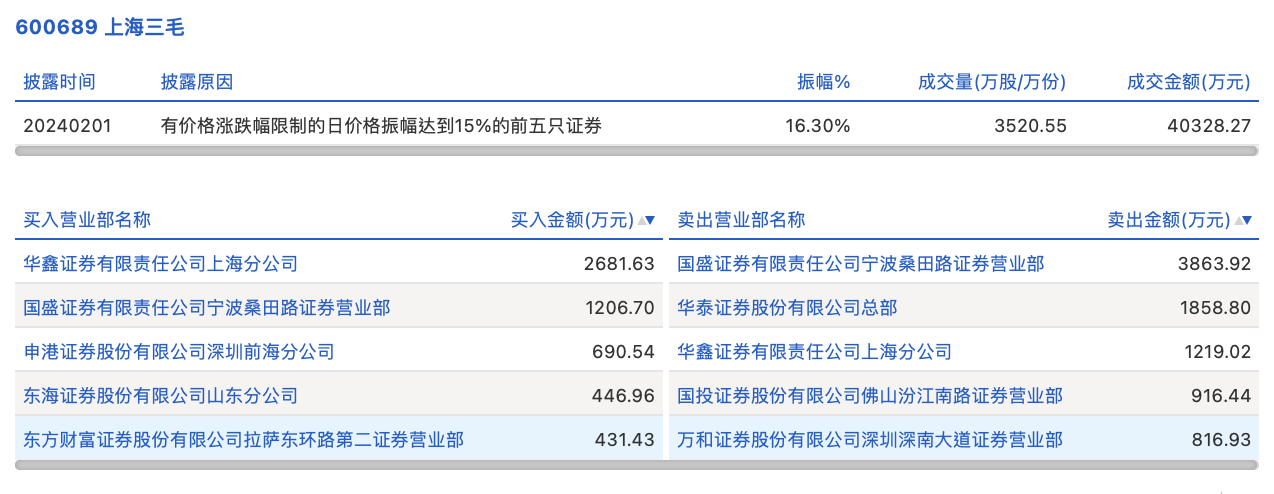This screenshot has width=1274, height=494.
Task: Sort by 买入金额(万元) column header
Action: point(571,221)
